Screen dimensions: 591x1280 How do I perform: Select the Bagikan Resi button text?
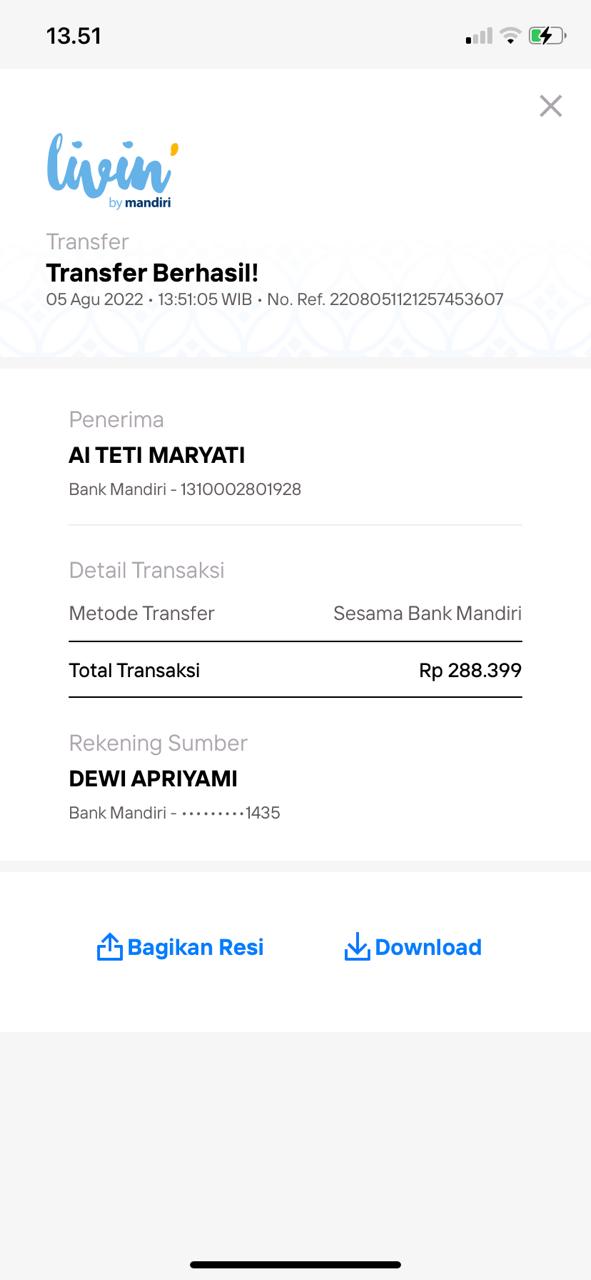195,947
